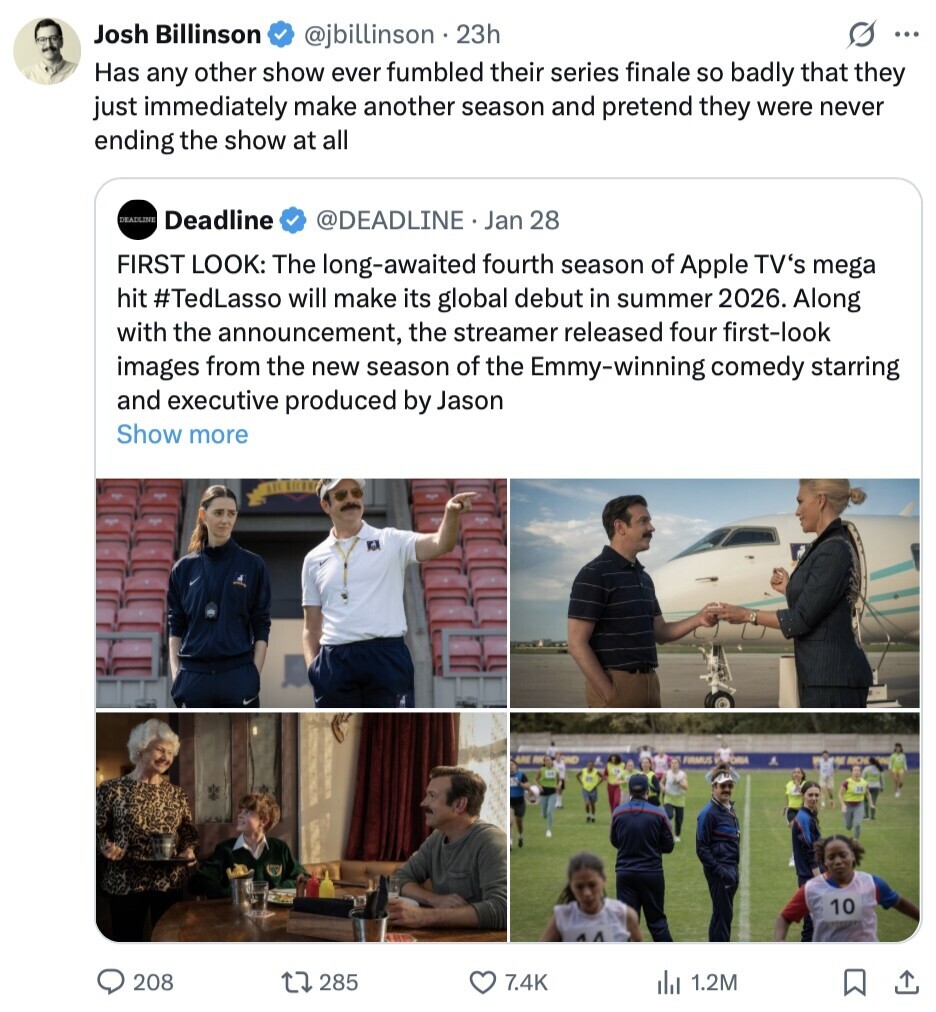Tap the share upload icon
The image size is (936, 1012).
coord(906,982)
